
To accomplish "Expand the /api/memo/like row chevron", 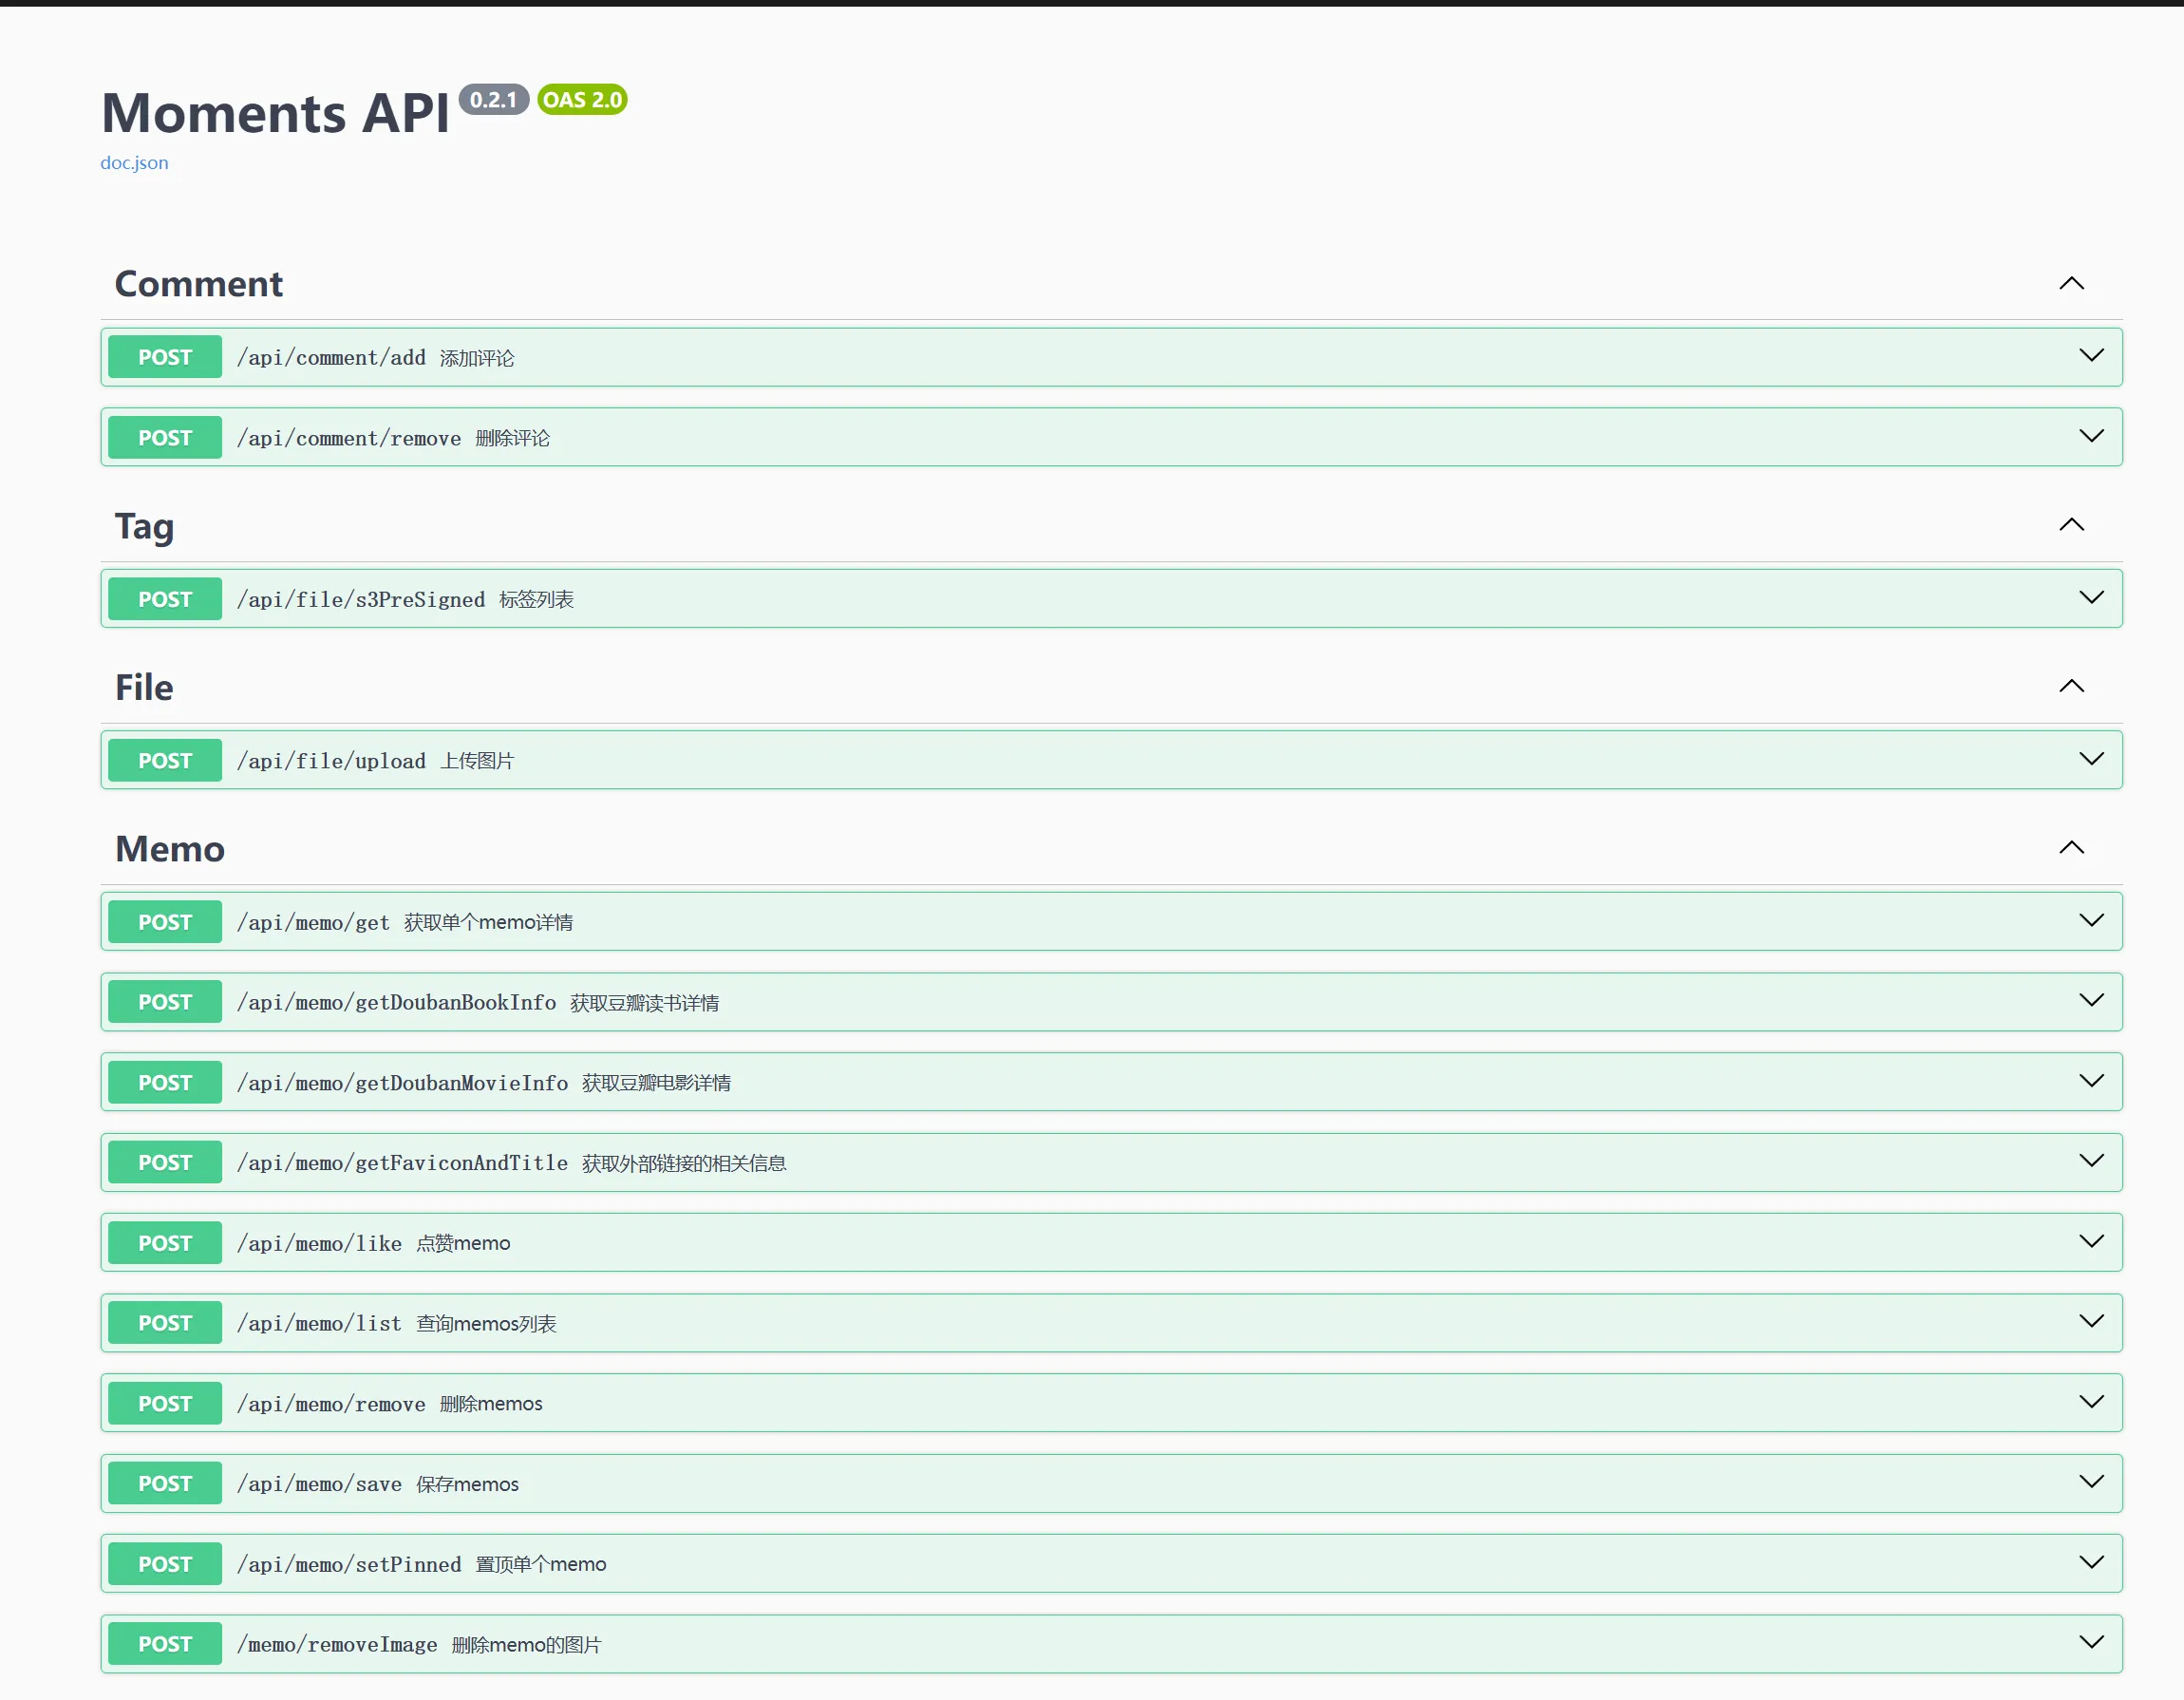I will click(2091, 1241).
